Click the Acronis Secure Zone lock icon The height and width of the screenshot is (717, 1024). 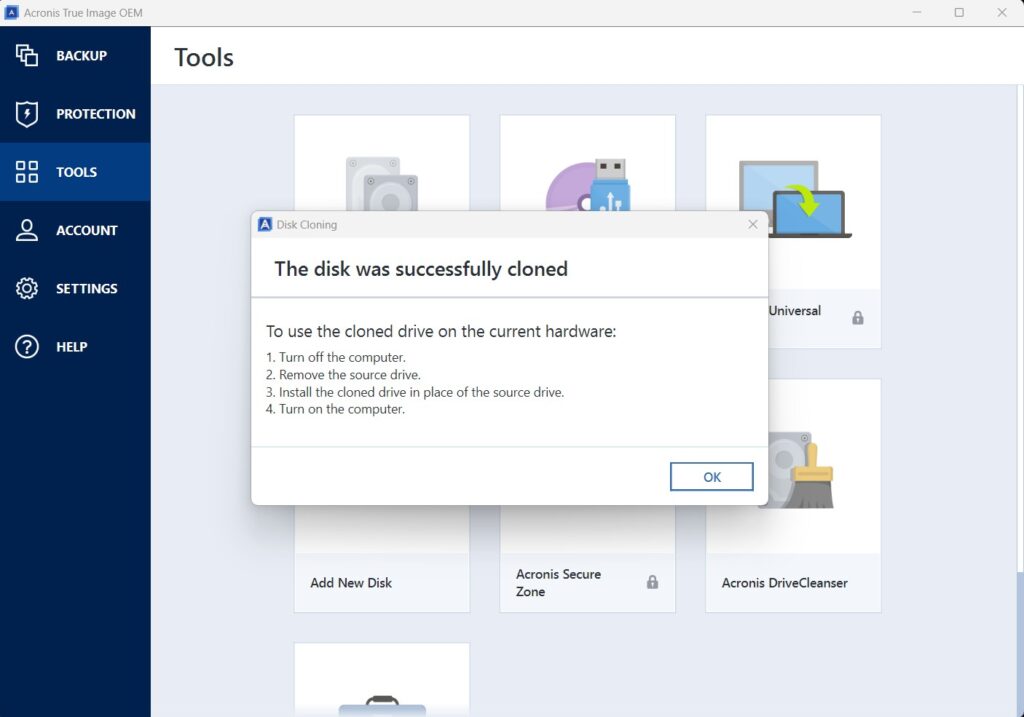coord(652,582)
